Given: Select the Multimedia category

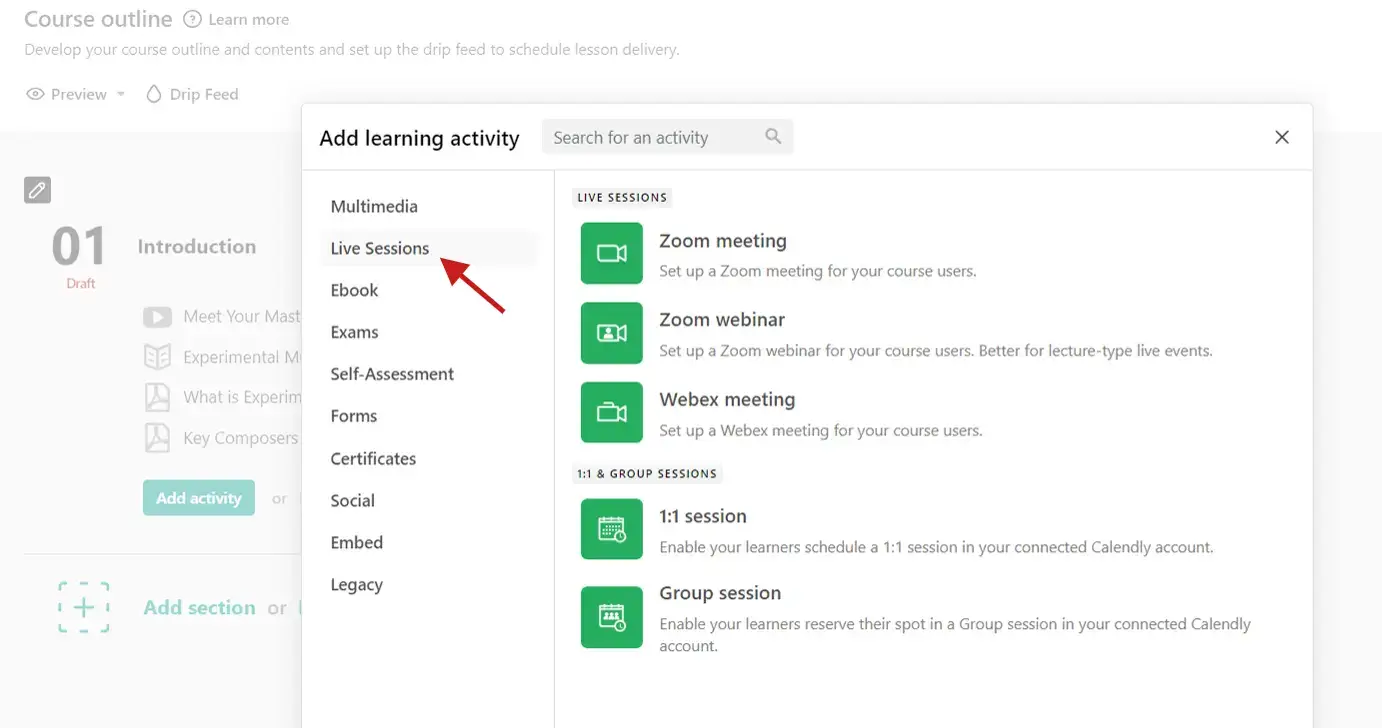Looking at the screenshot, I should click(x=374, y=206).
